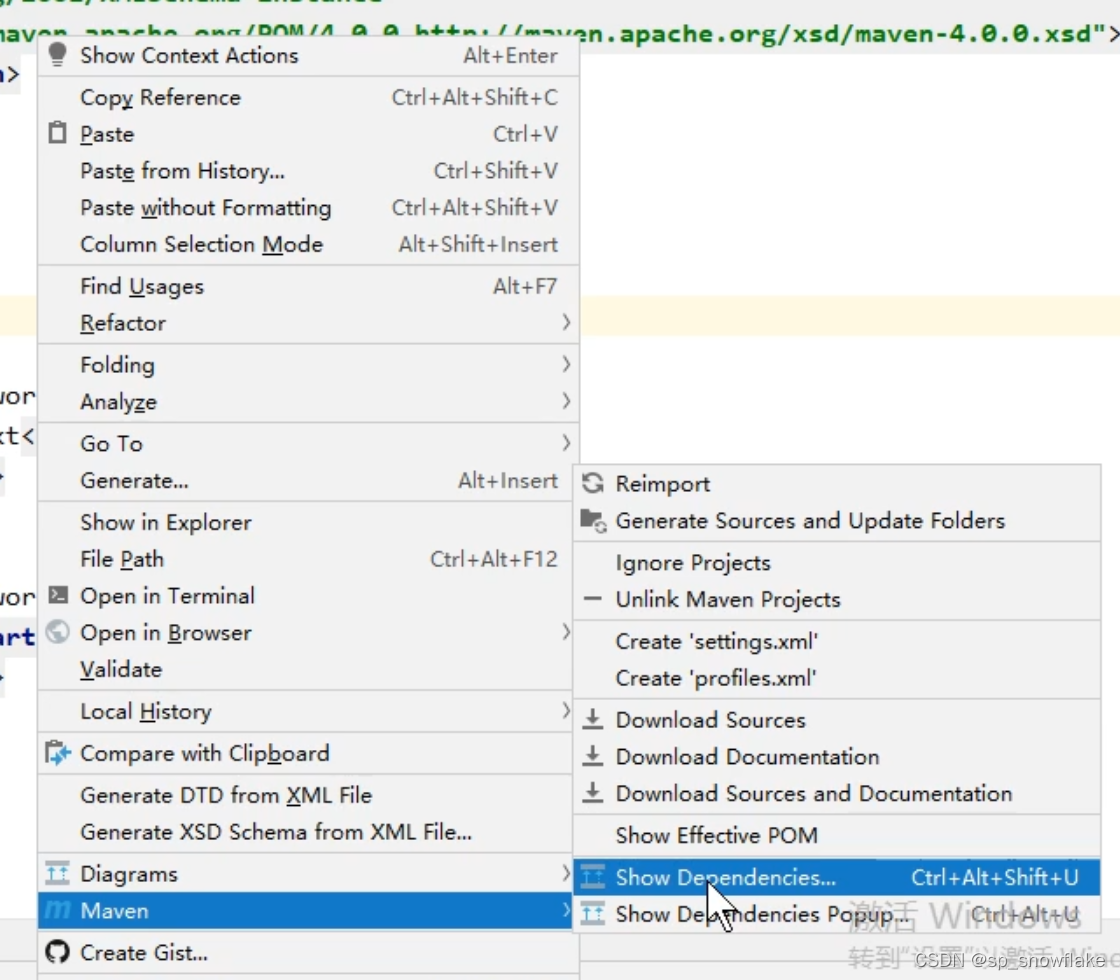Click the Paste clipboard icon
Image resolution: width=1120 pixels, height=980 pixels.
[58, 133]
